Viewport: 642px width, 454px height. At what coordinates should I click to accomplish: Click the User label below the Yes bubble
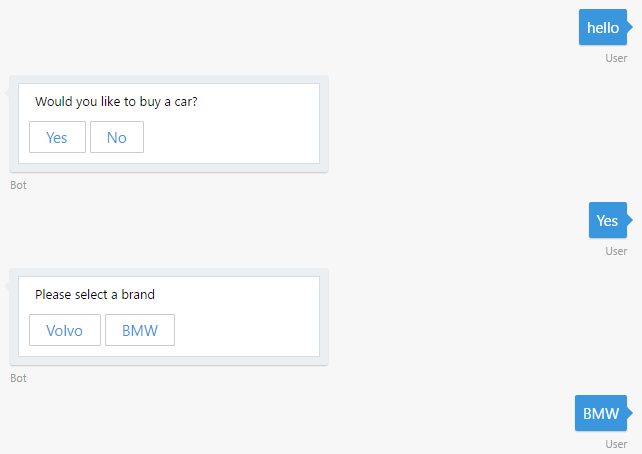pyautogui.click(x=616, y=251)
